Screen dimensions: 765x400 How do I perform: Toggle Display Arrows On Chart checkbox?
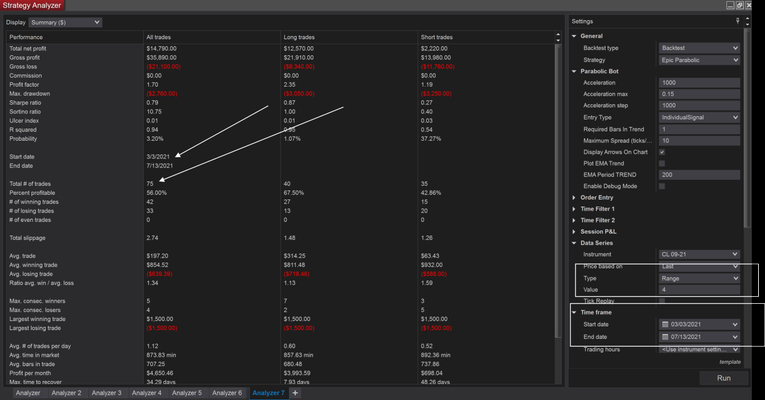[x=662, y=152]
